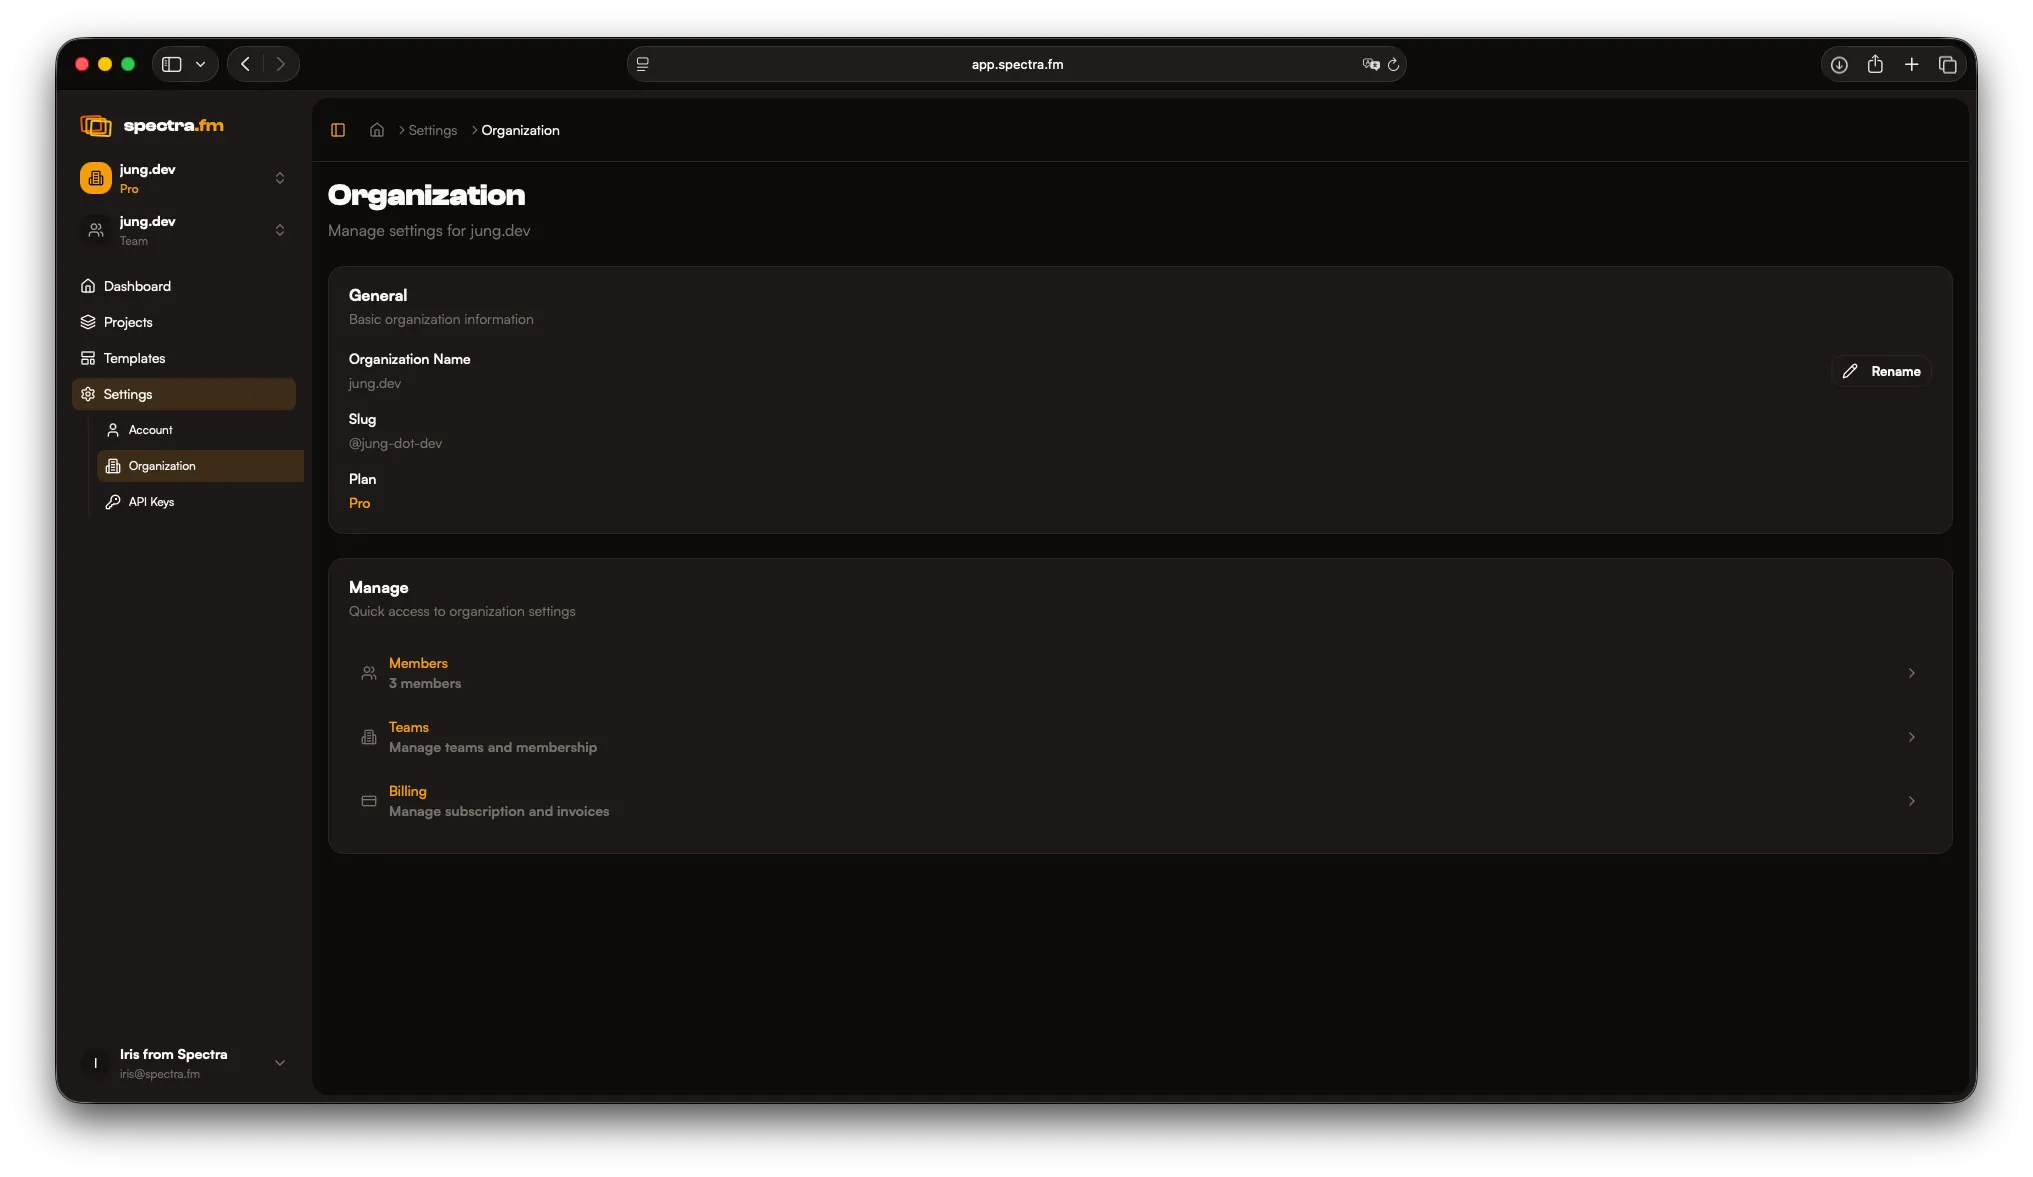2033x1177 pixels.
Task: Click the jung.dev Pro organization avatar
Action: pos(95,178)
